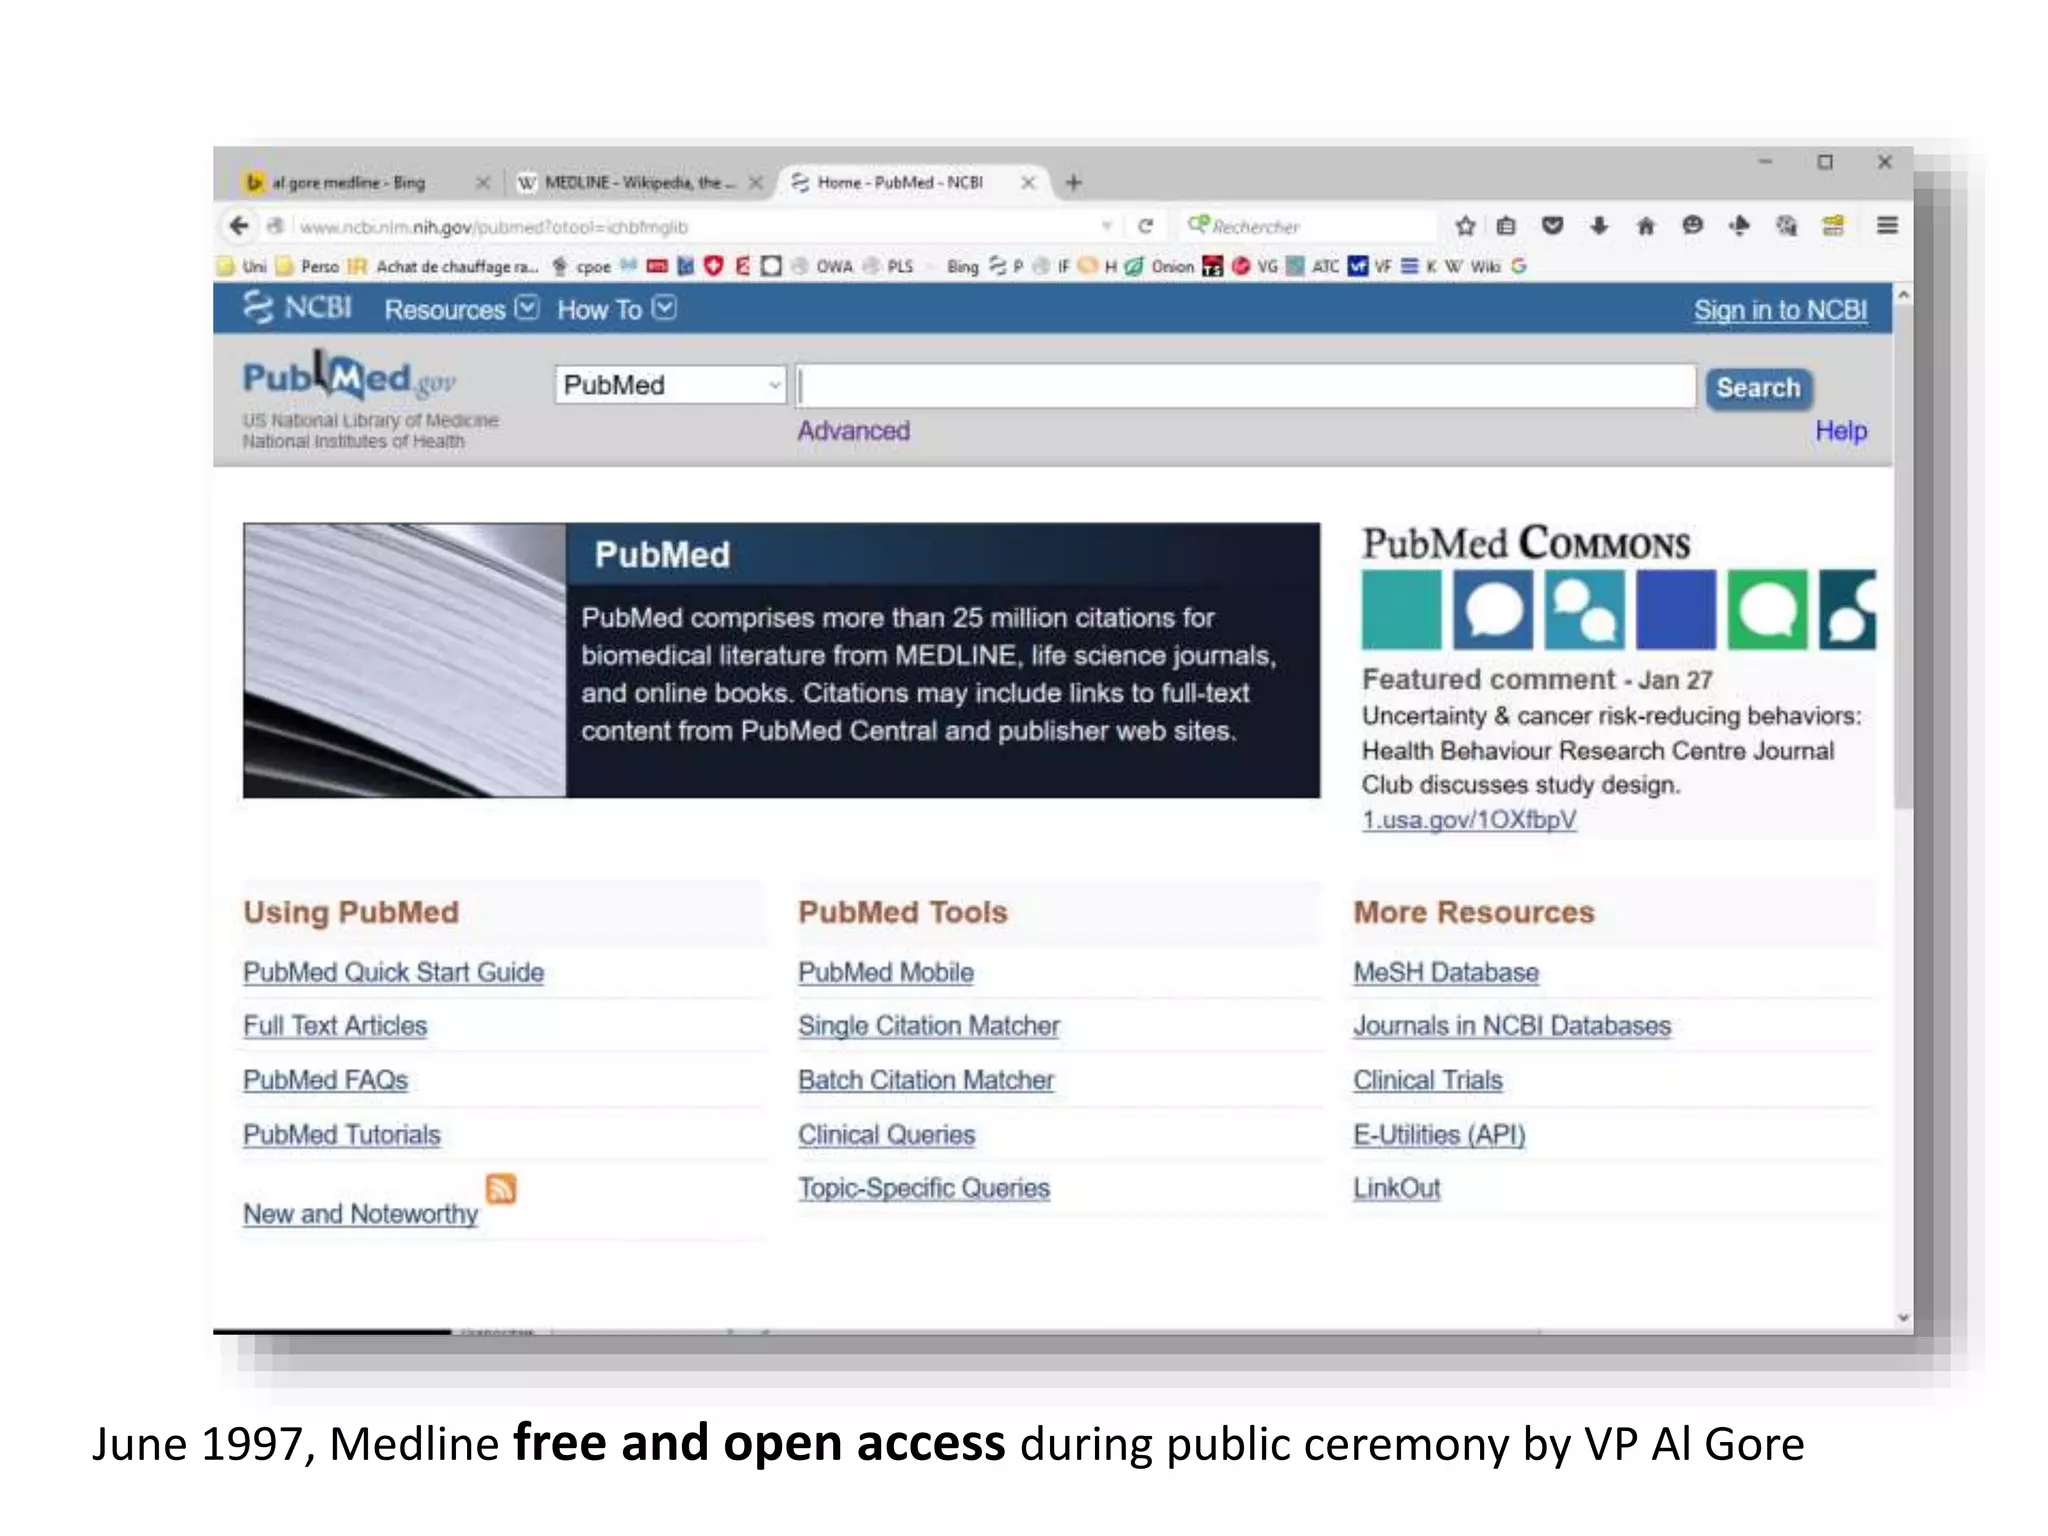The height and width of the screenshot is (1536, 2048).
Task: Open the ATC bookmark
Action: (x=1312, y=266)
